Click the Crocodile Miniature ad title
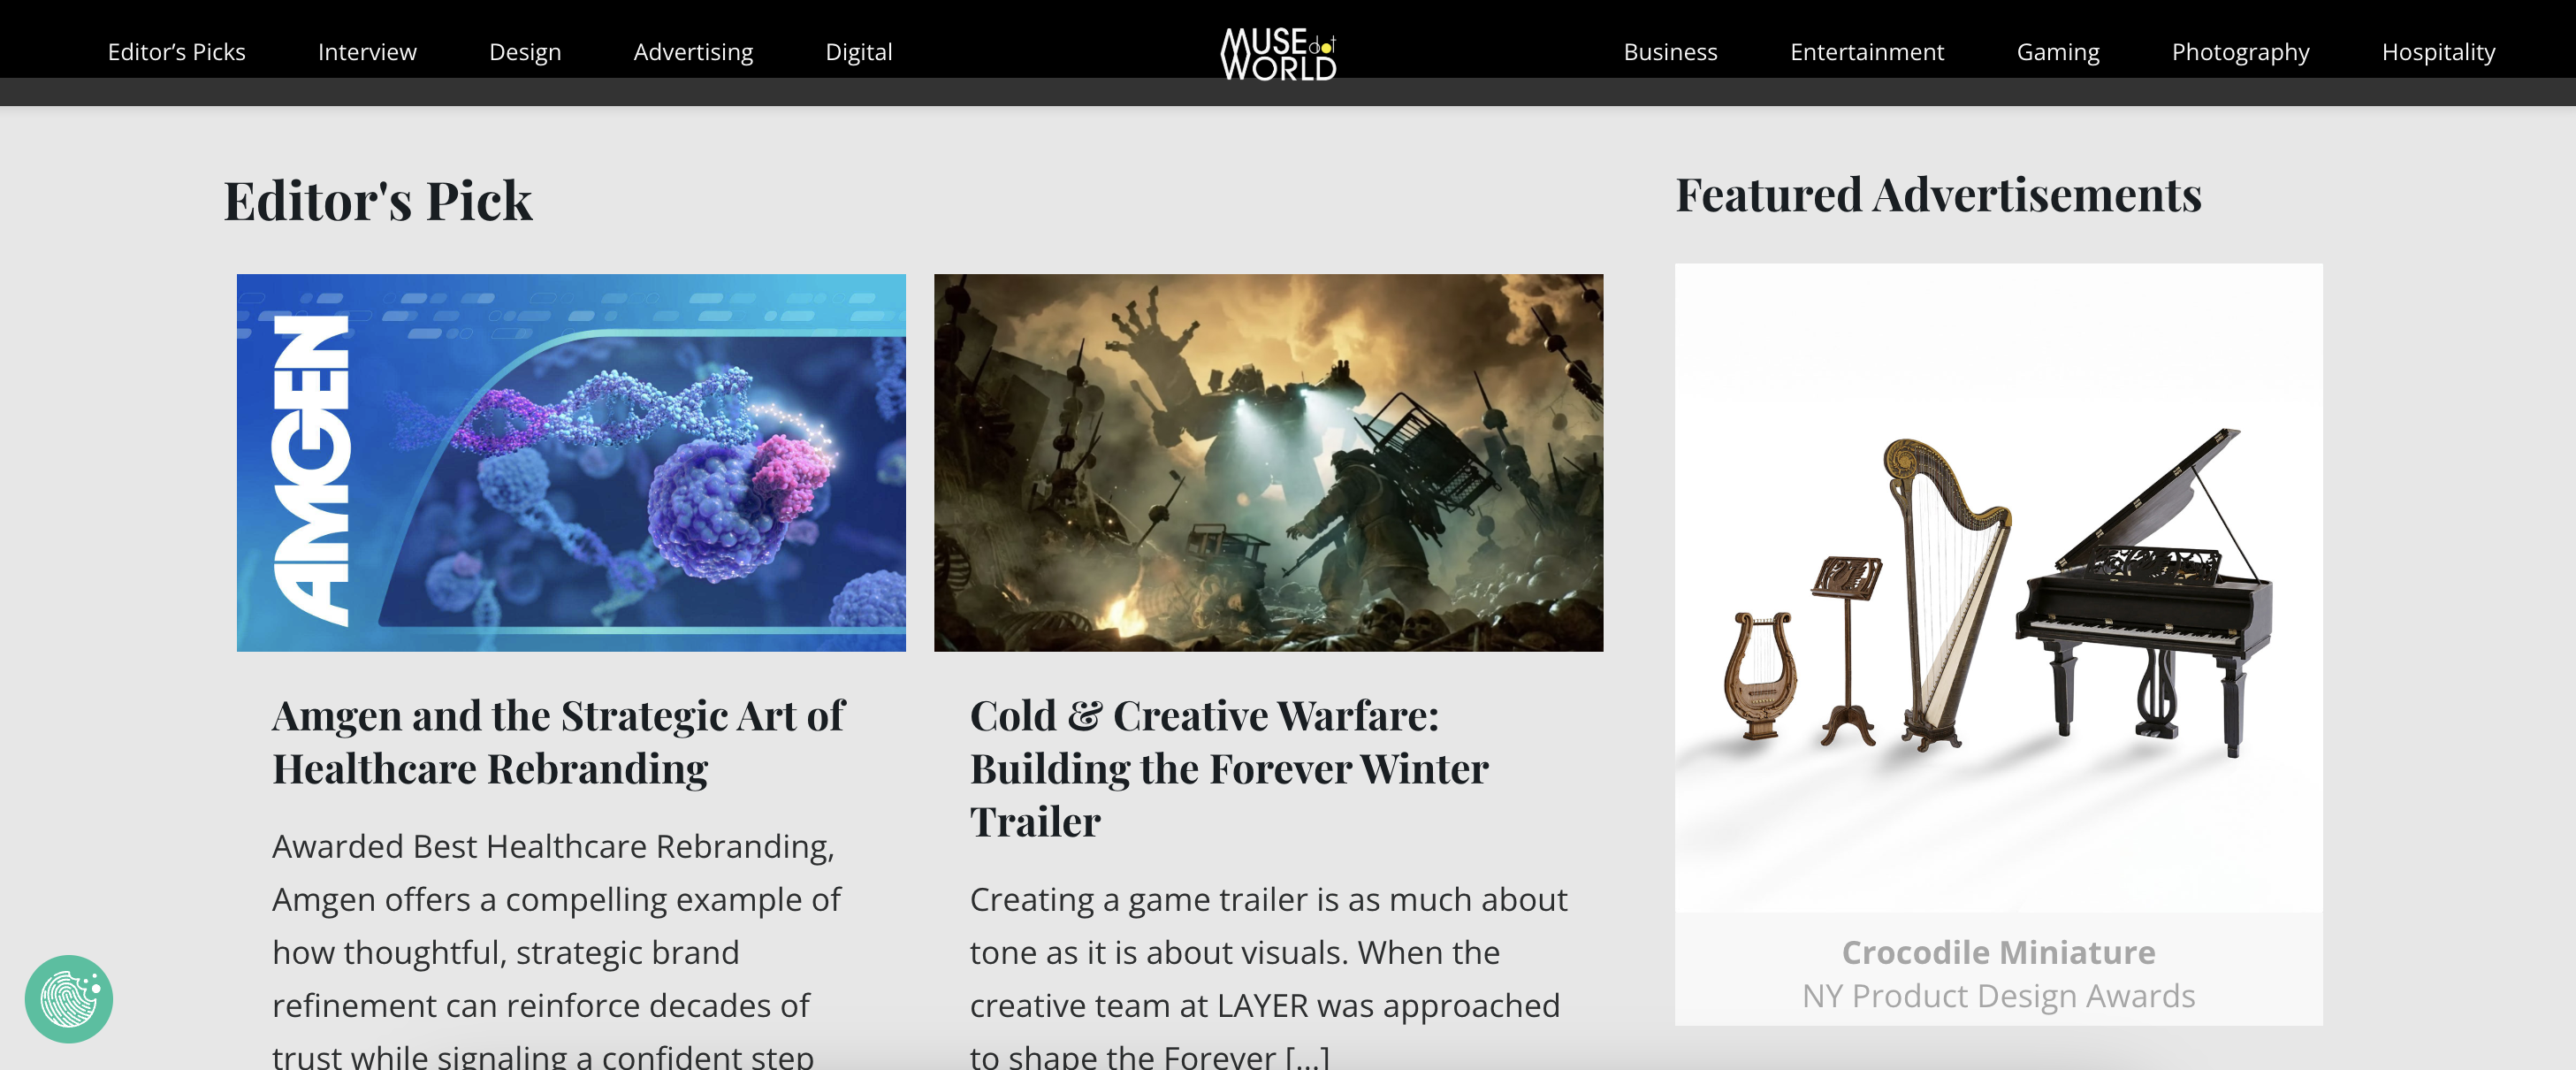Viewport: 2576px width, 1070px height. click(x=1998, y=952)
